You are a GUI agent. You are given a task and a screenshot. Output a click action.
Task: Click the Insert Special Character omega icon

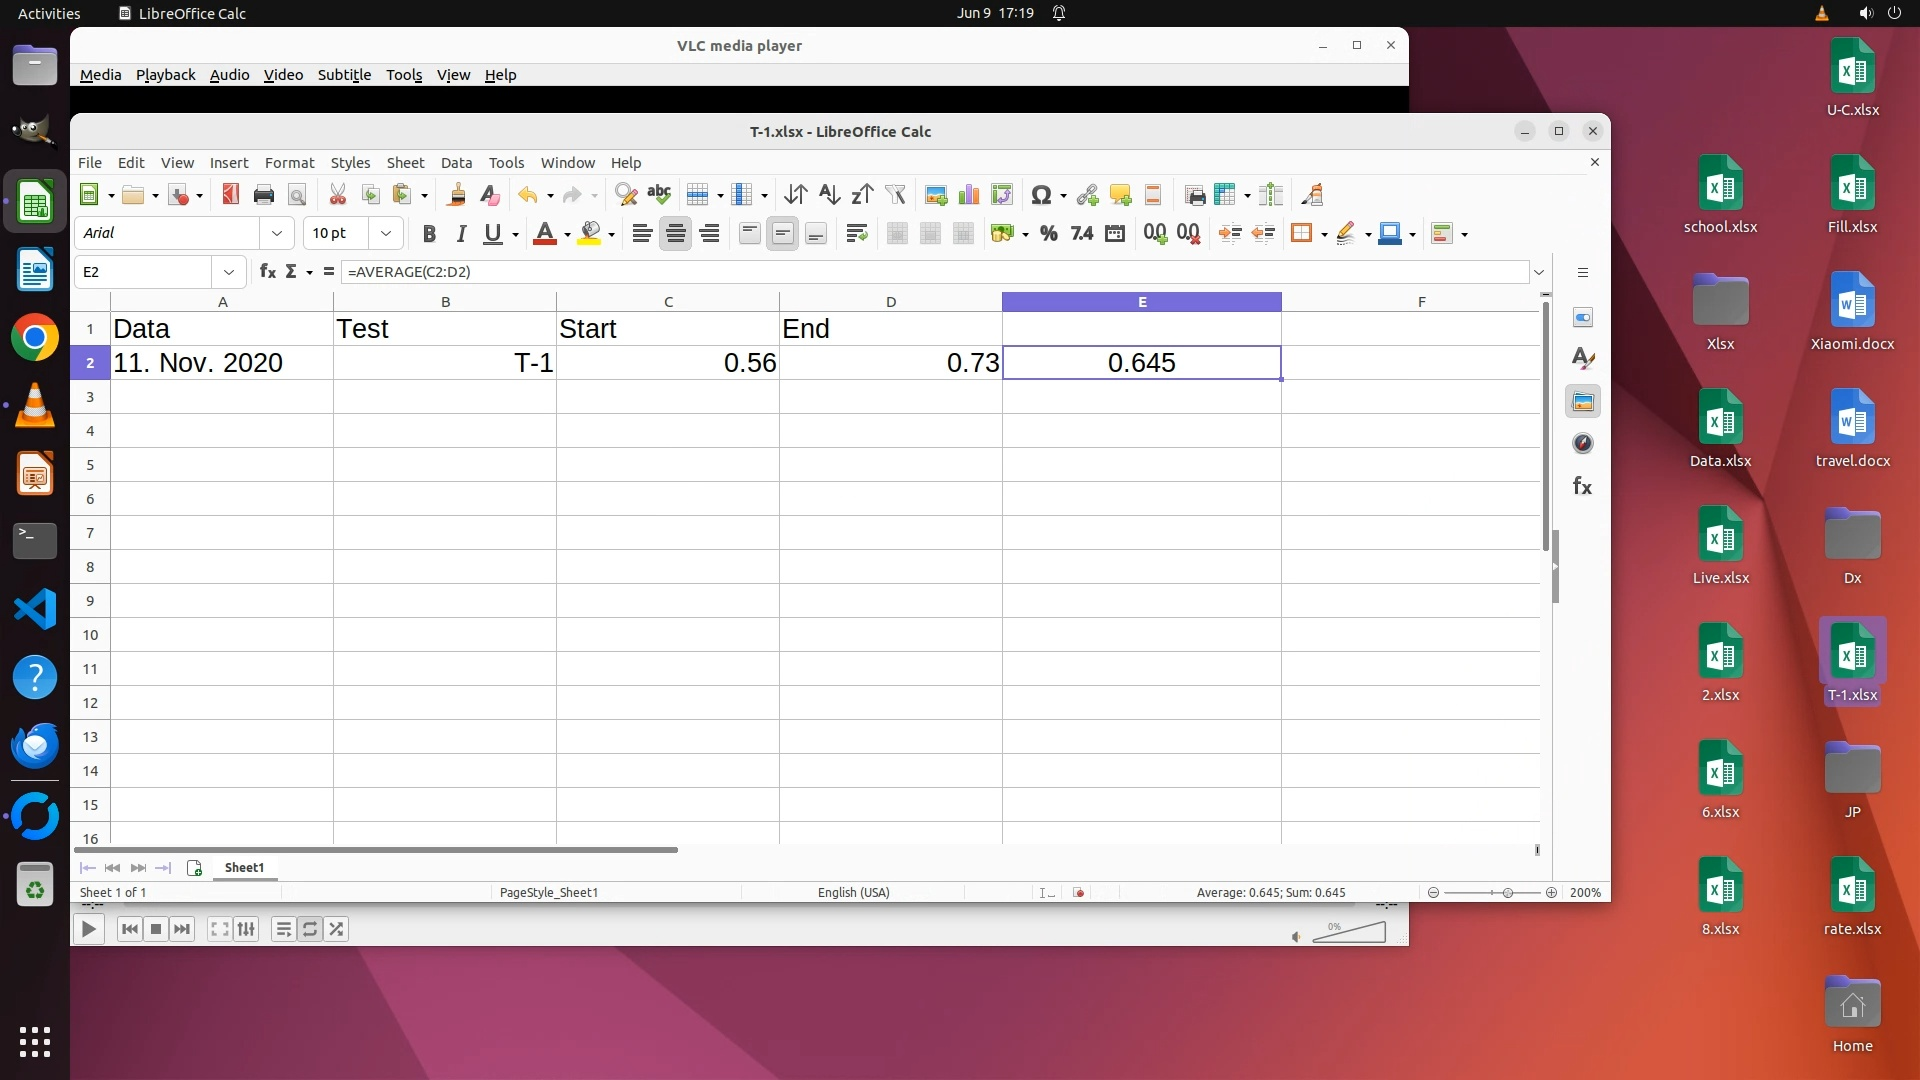click(1040, 195)
